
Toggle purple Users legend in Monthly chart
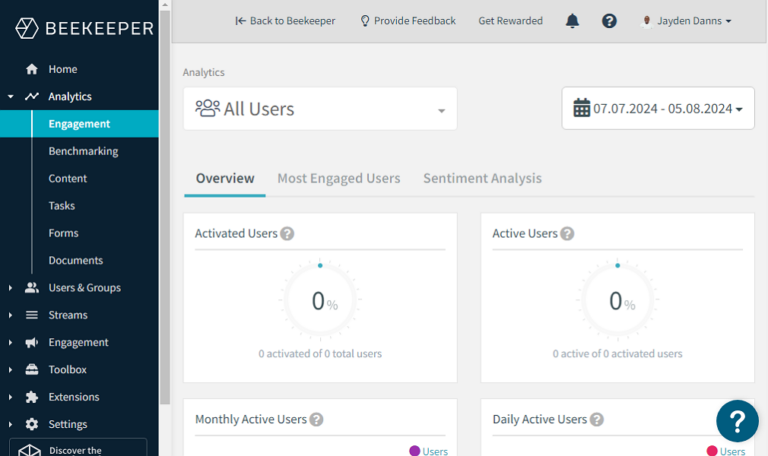point(429,451)
